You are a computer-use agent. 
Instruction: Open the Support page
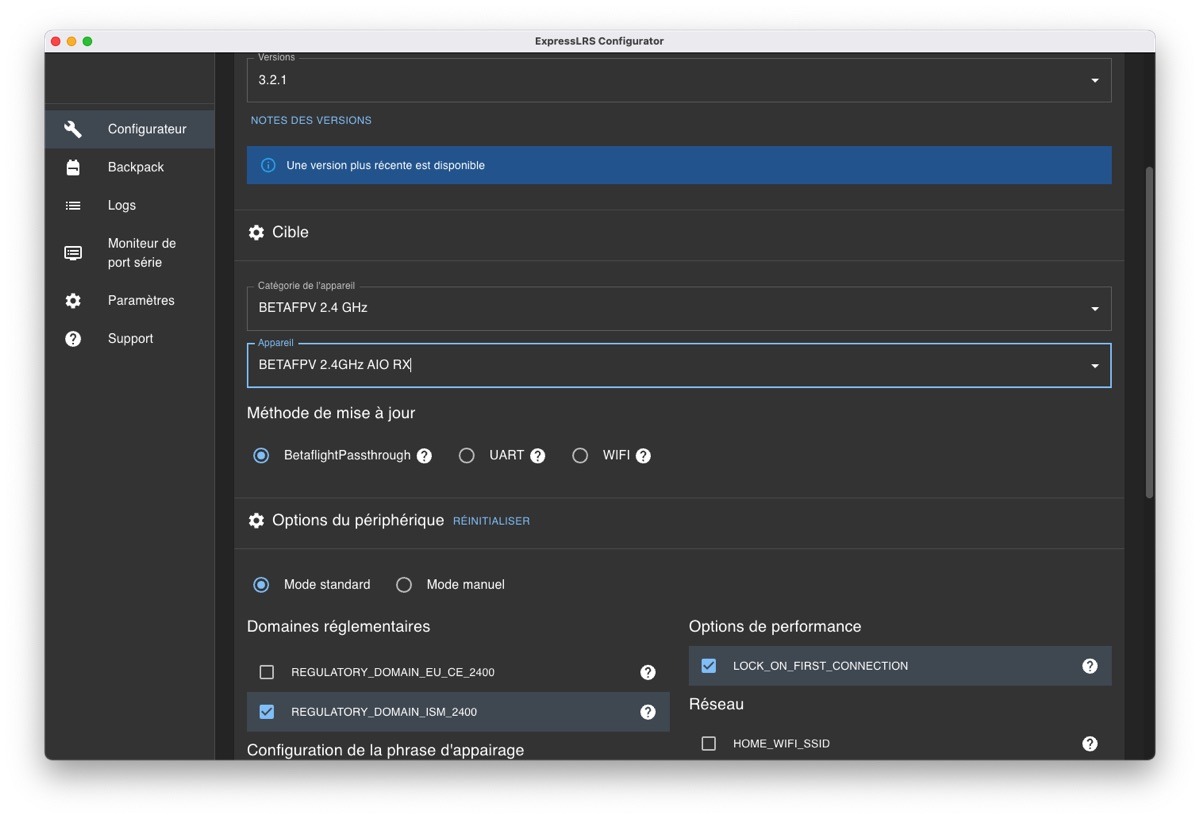(129, 339)
